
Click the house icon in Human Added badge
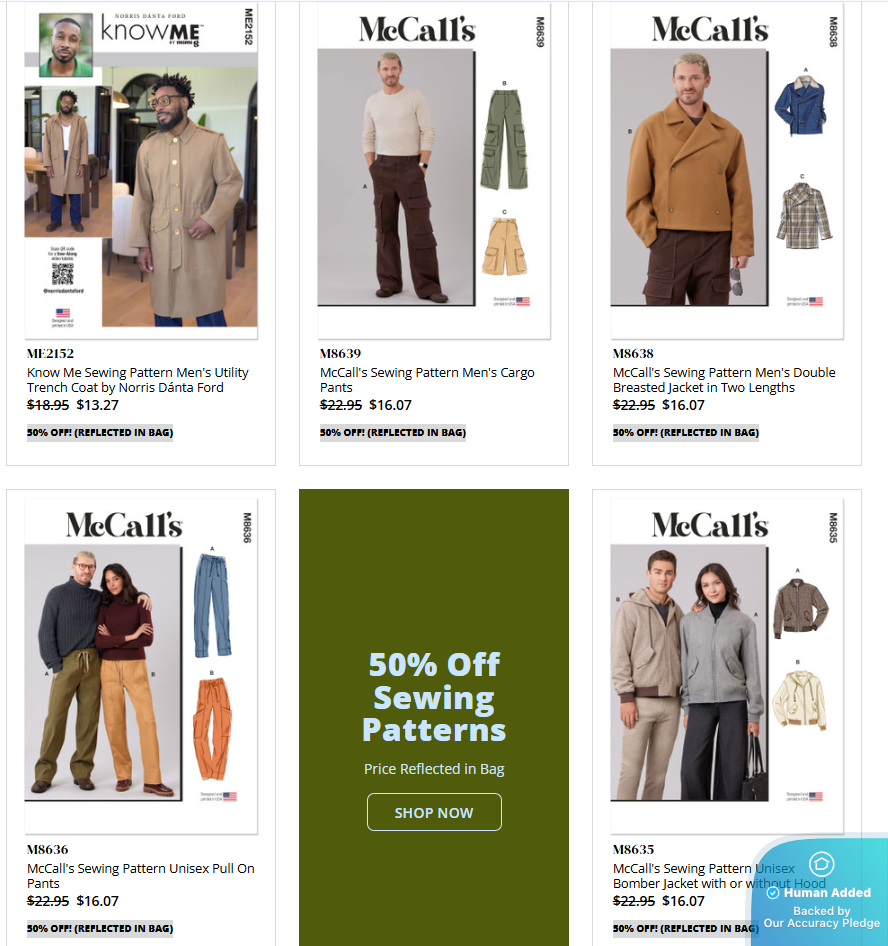coord(822,864)
